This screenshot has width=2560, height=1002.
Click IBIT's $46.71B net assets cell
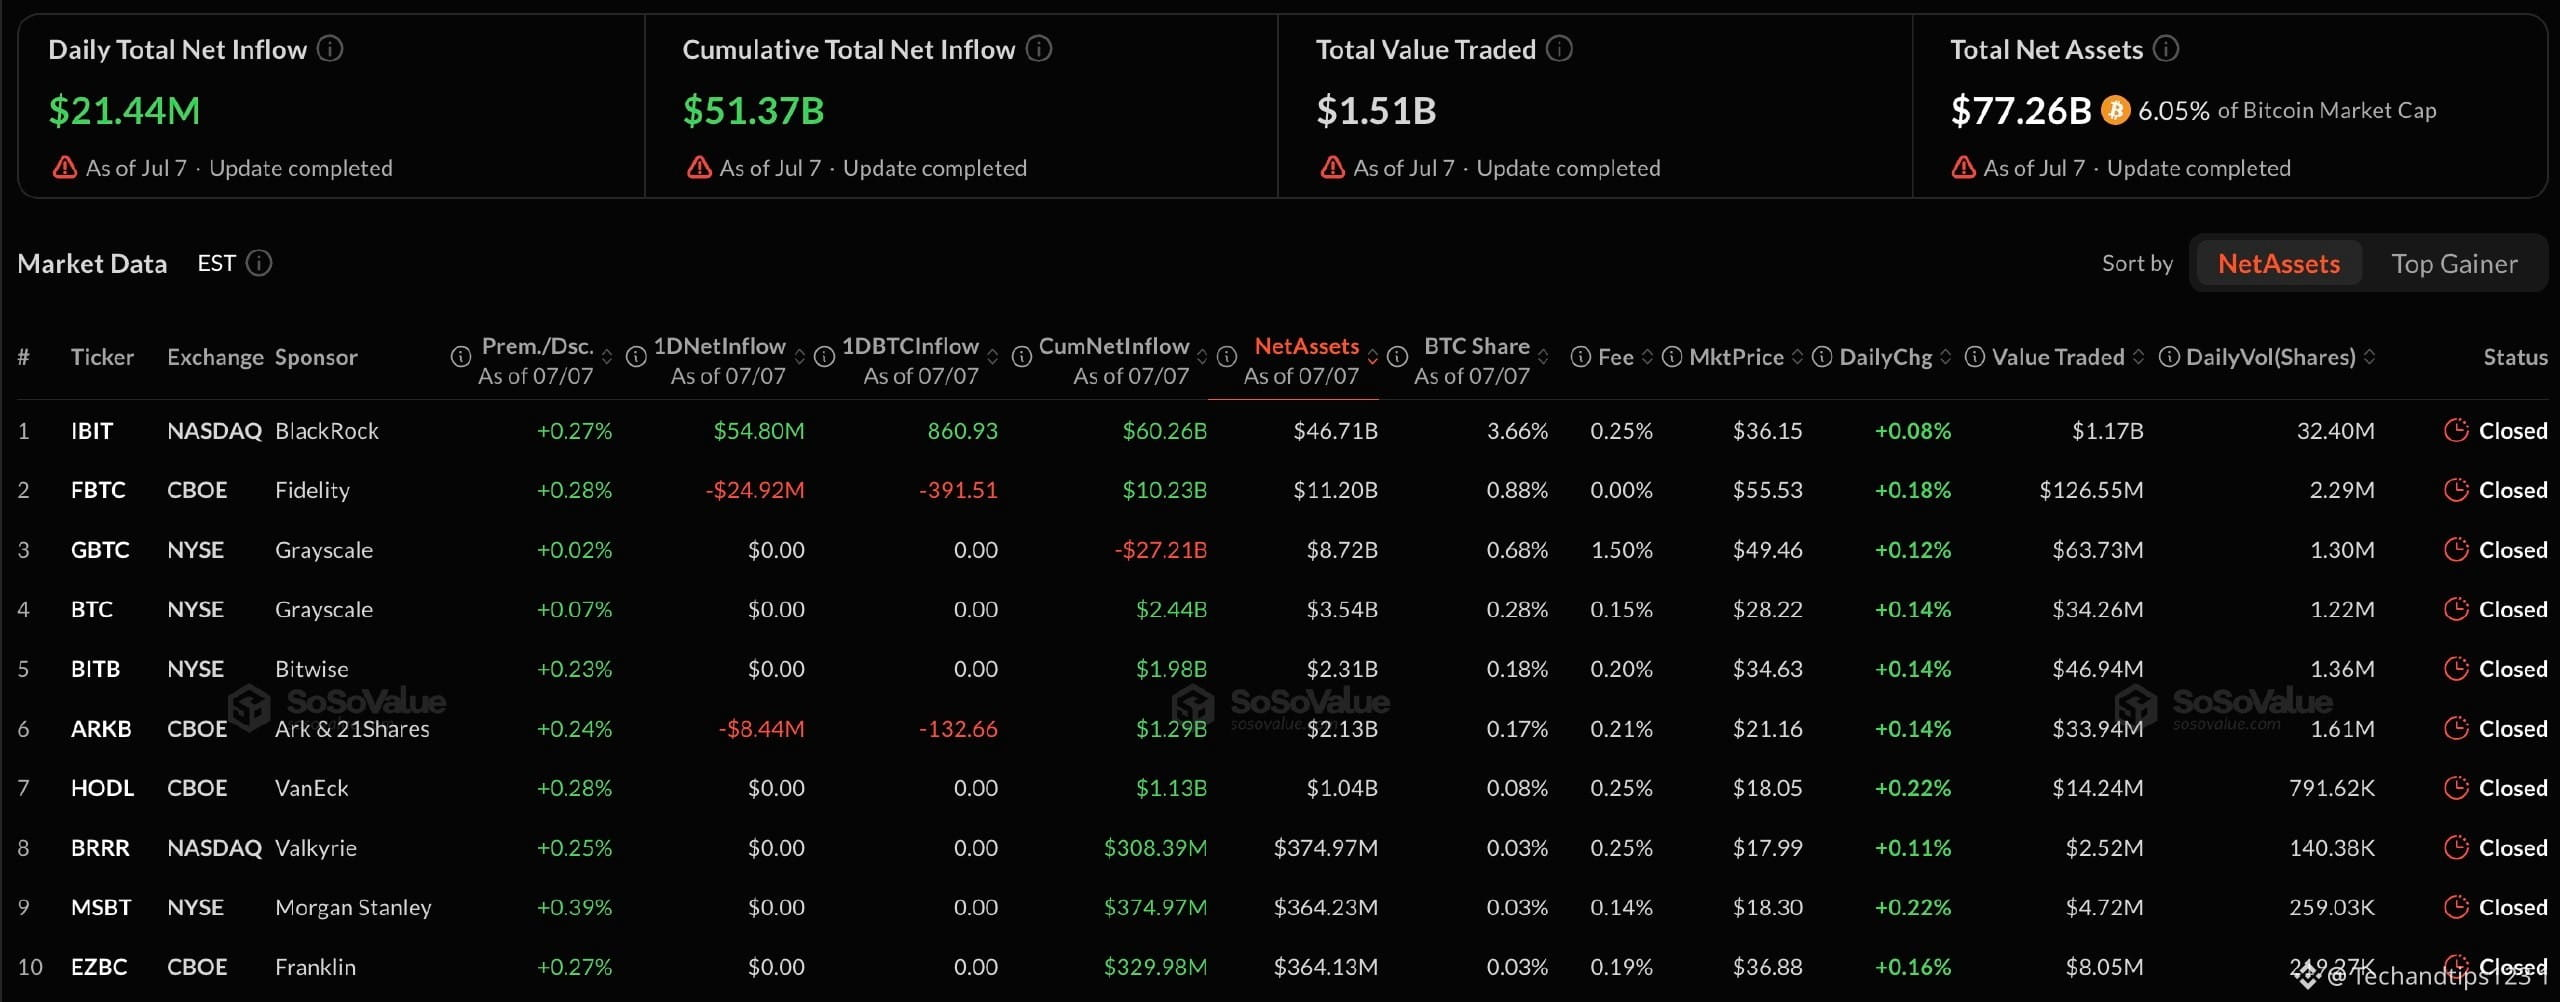click(x=1336, y=431)
